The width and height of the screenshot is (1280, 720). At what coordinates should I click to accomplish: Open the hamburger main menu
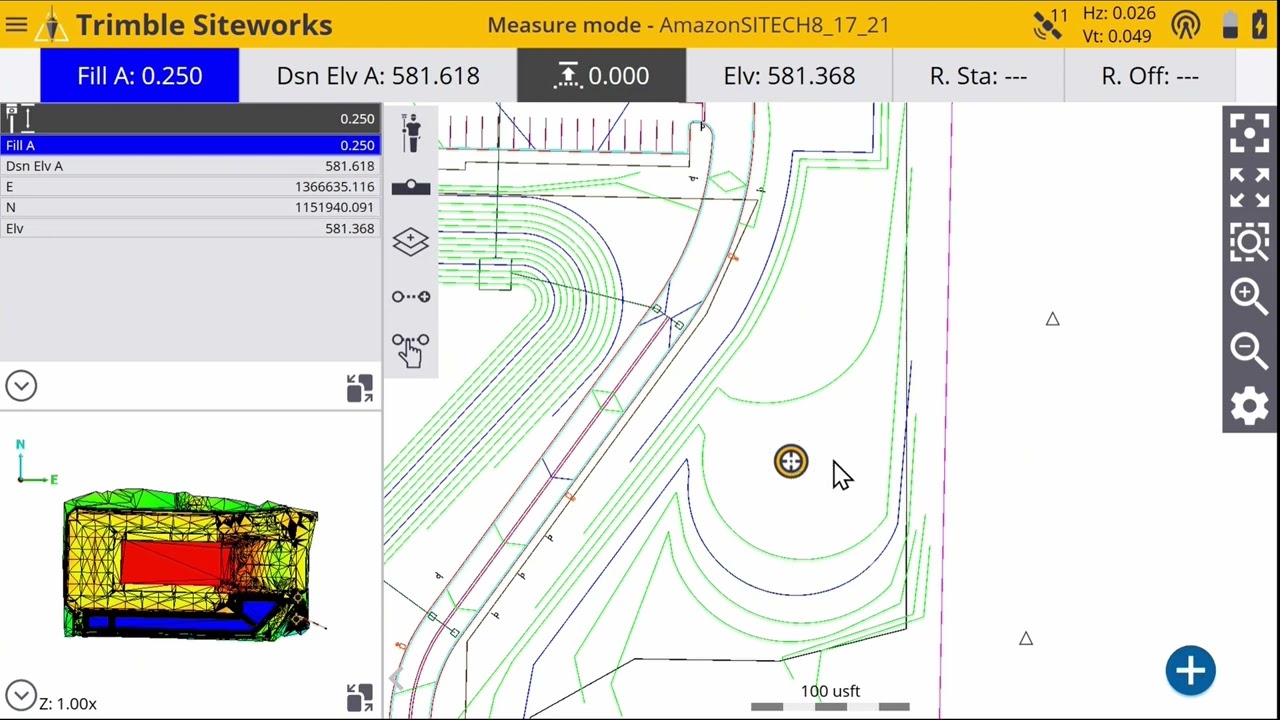[16, 24]
